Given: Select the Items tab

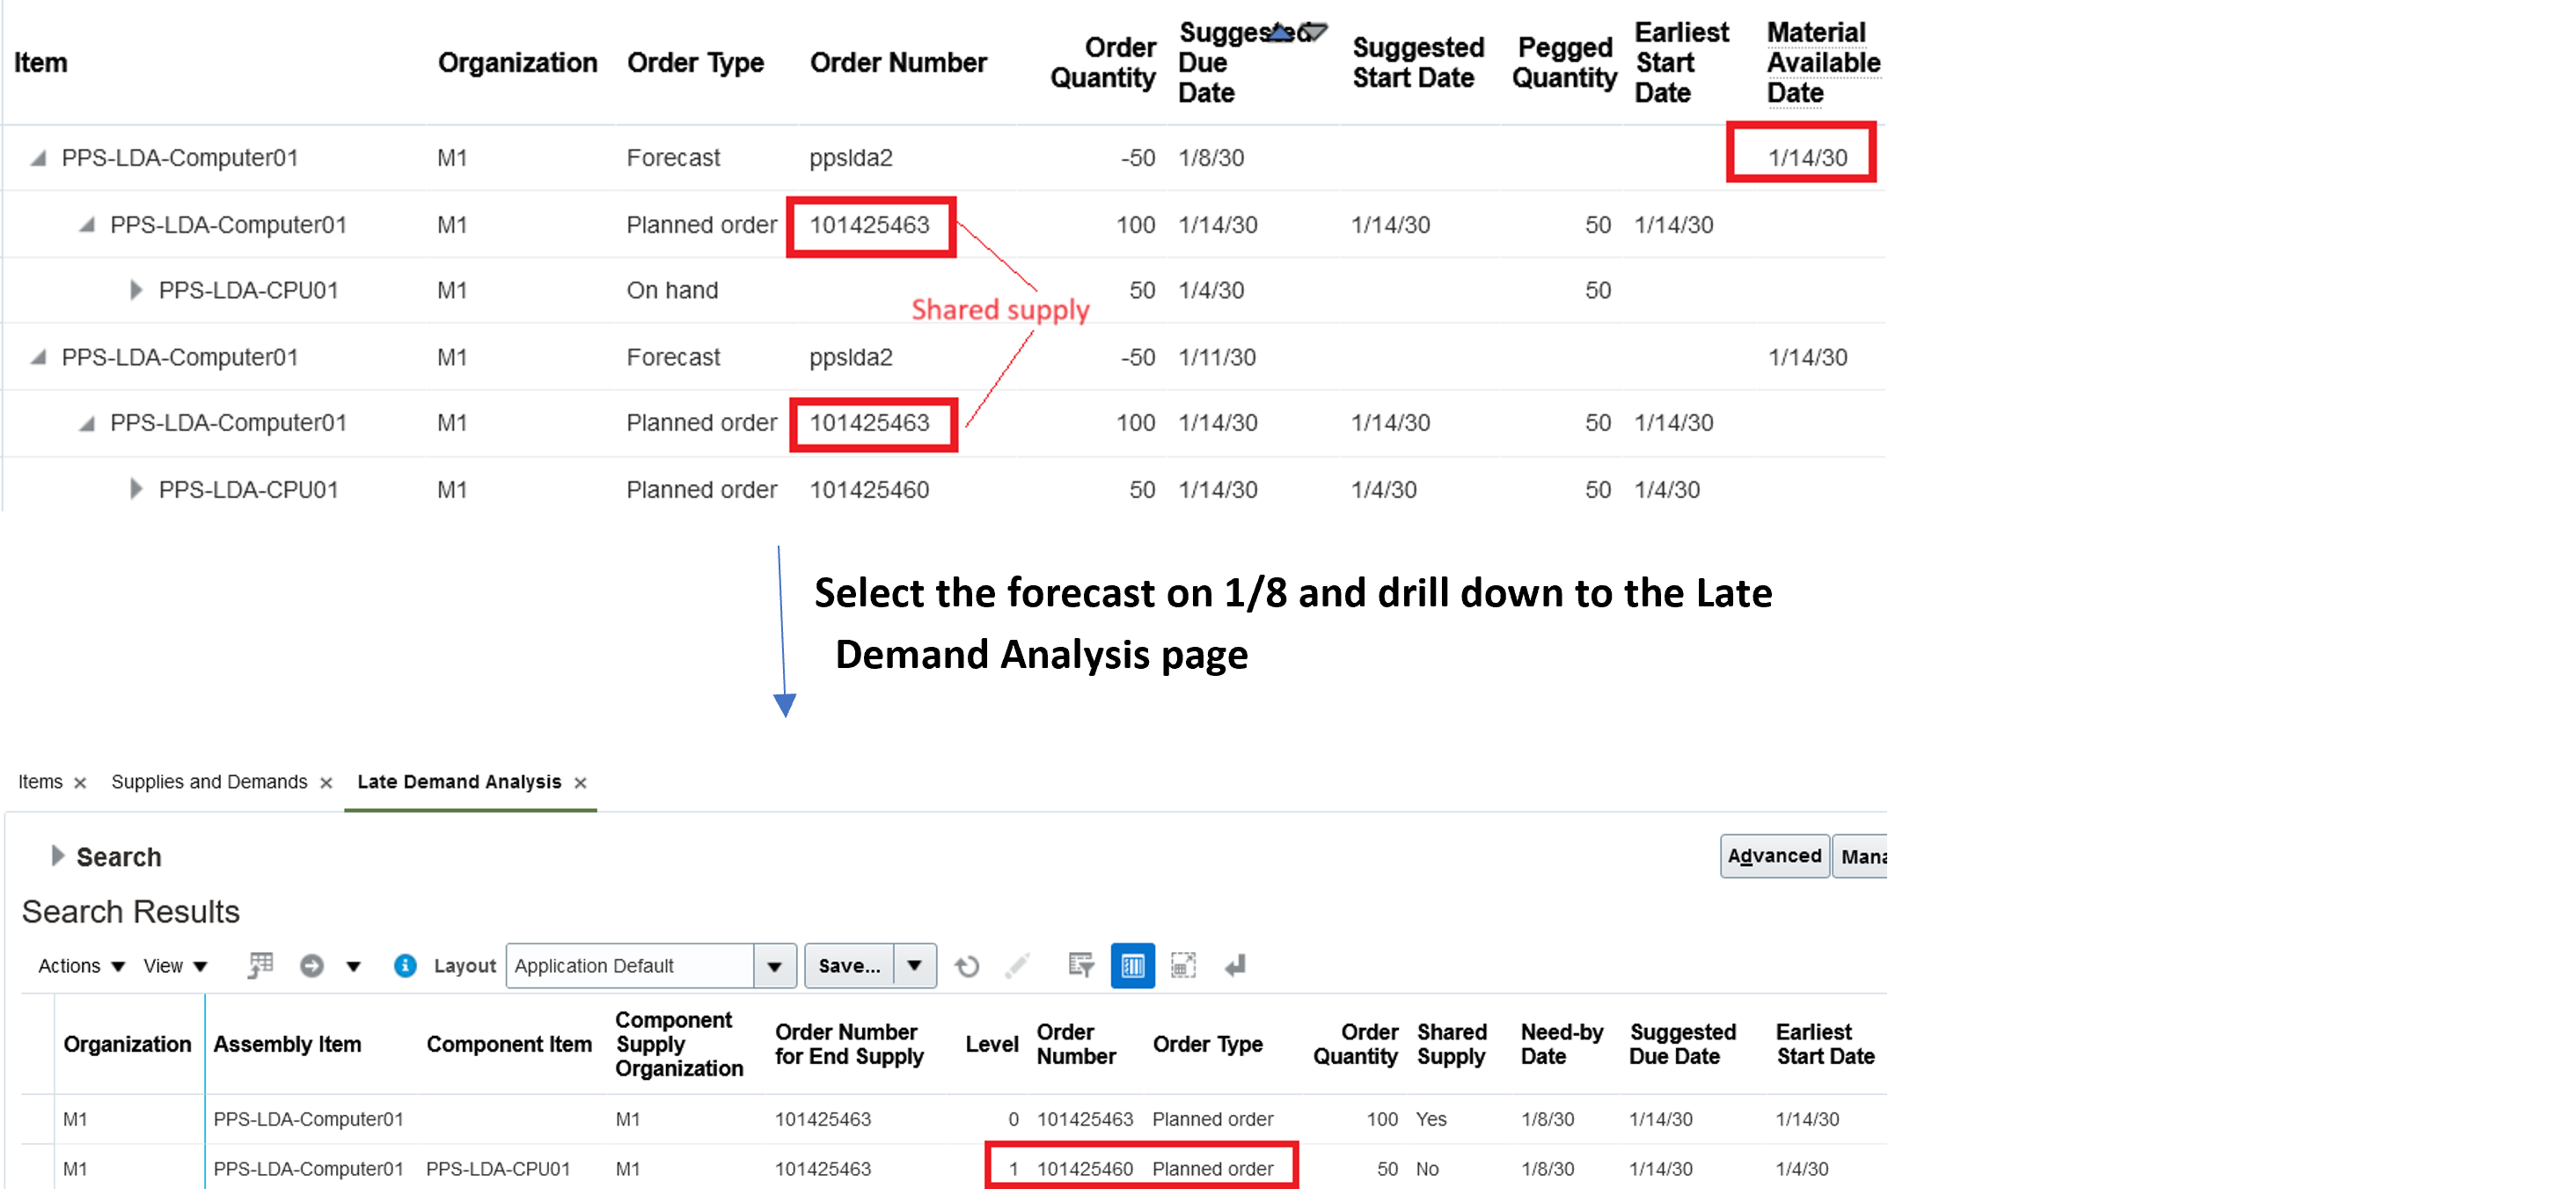Looking at the screenshot, I should pos(40,782).
